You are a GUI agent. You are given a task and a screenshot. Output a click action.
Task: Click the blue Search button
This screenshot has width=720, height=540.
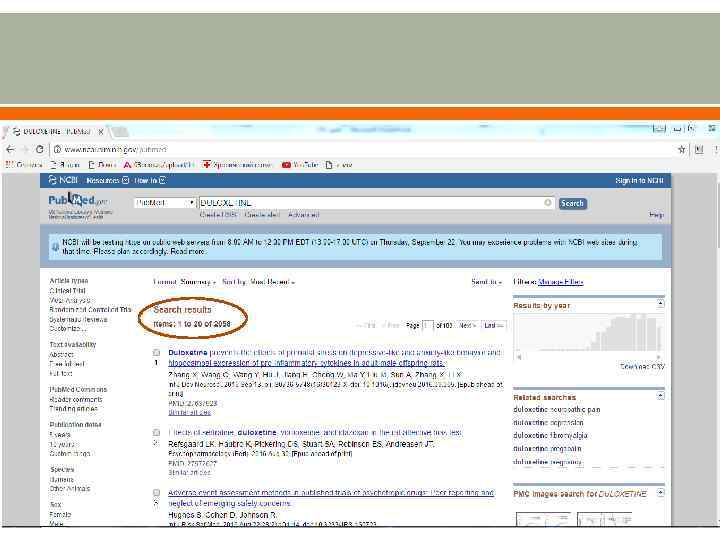click(572, 203)
